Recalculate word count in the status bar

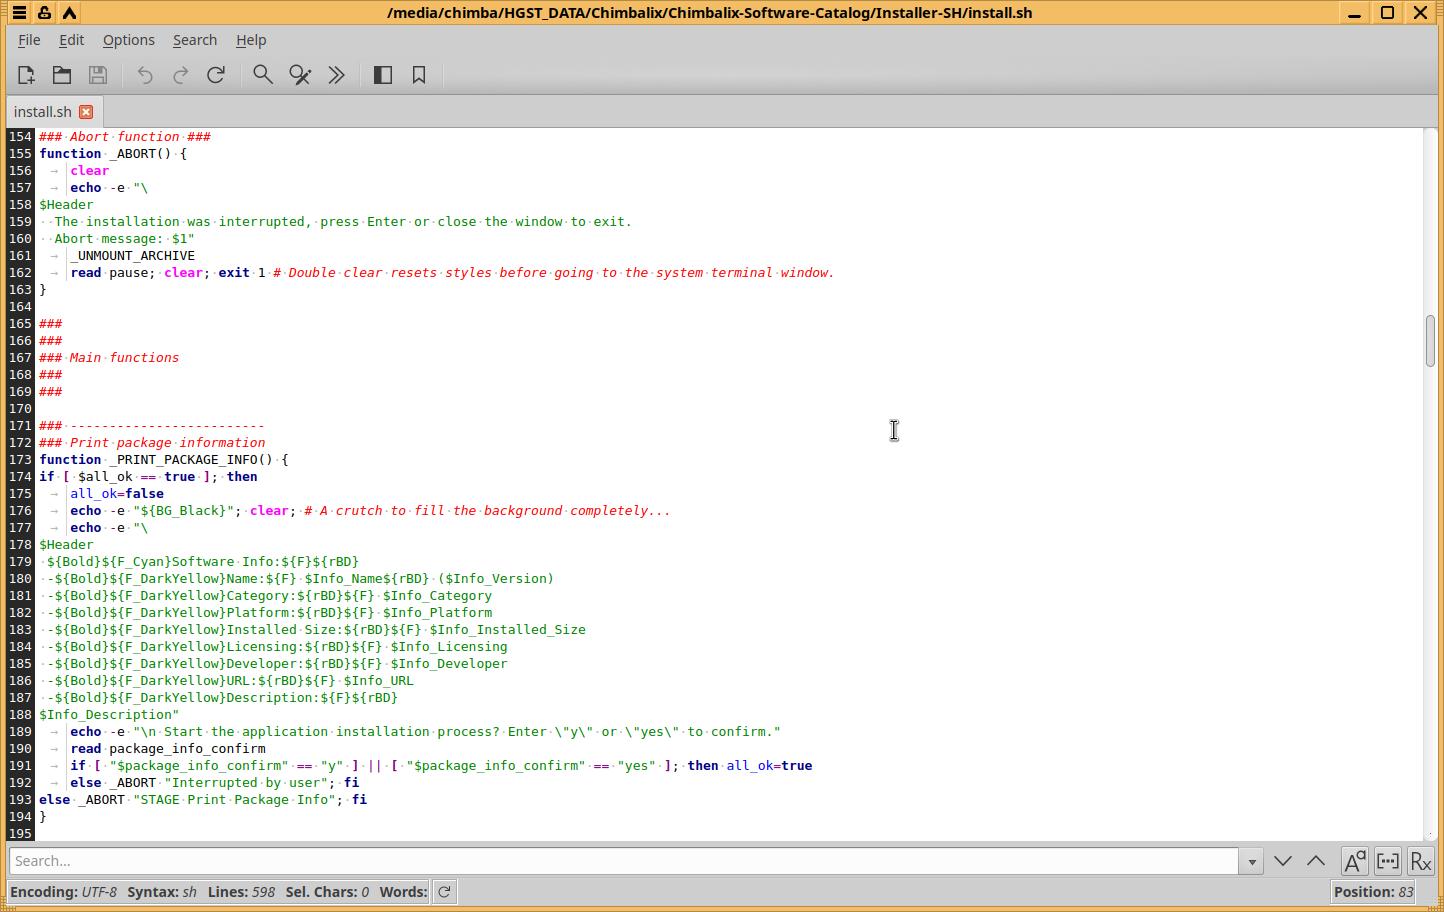[445, 892]
